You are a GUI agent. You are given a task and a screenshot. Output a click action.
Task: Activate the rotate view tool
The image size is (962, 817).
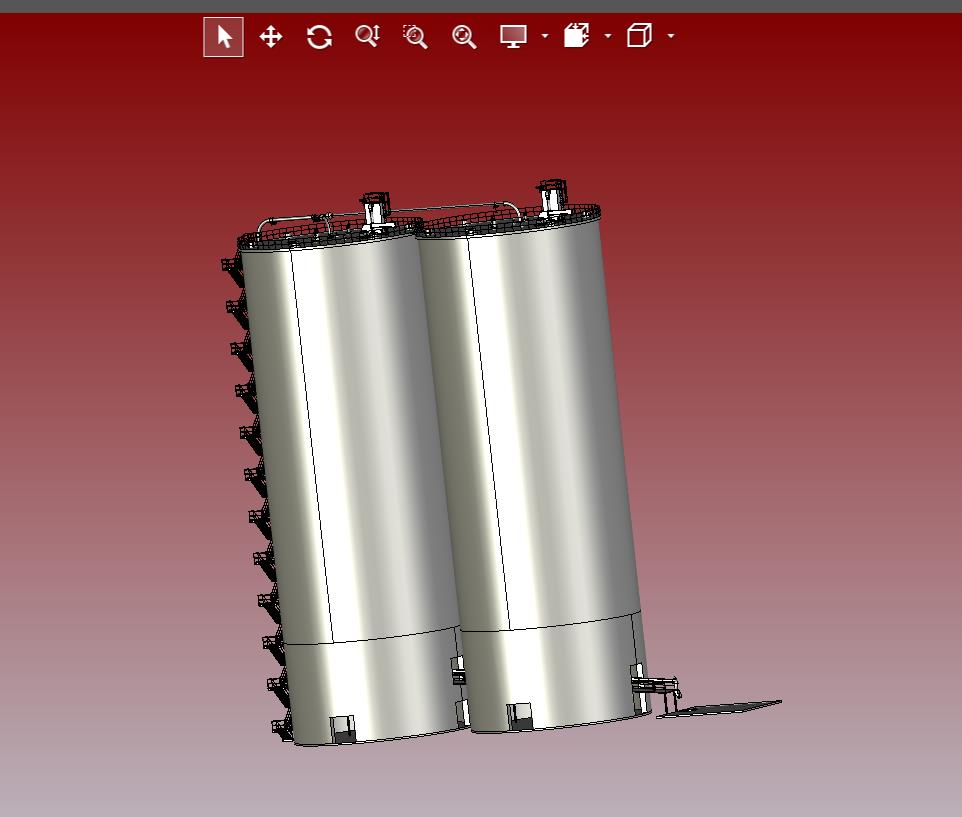click(x=319, y=37)
